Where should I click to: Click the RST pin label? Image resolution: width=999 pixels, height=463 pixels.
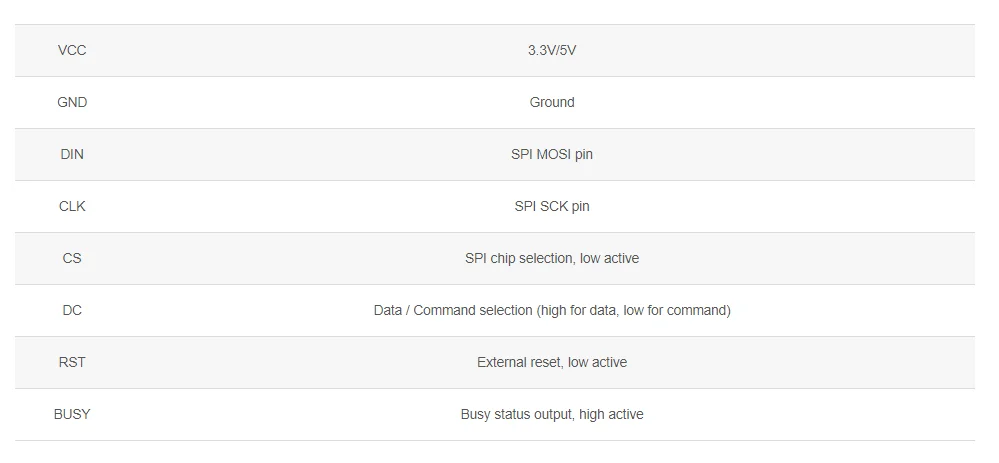click(x=72, y=362)
